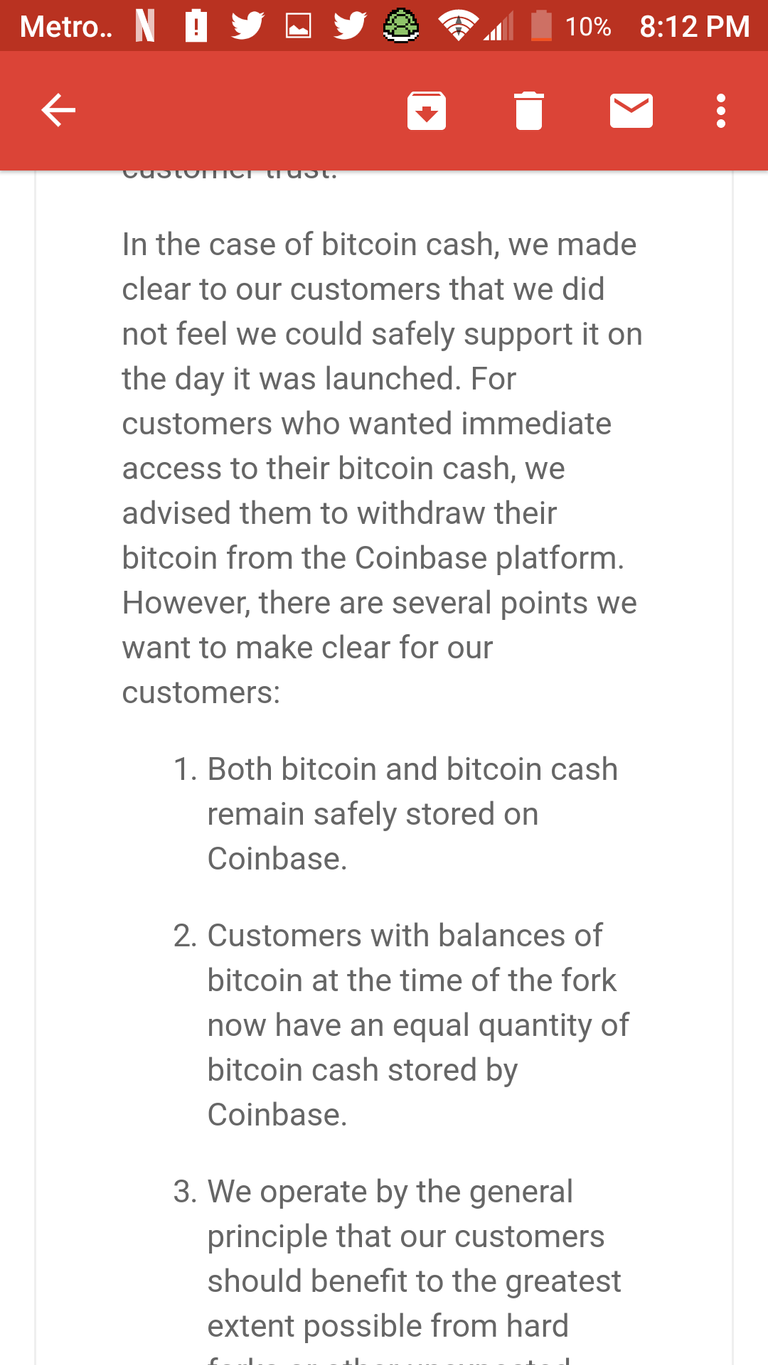Tap the green turtle app notification icon
Image resolution: width=768 pixels, height=1365 pixels.
click(x=402, y=26)
